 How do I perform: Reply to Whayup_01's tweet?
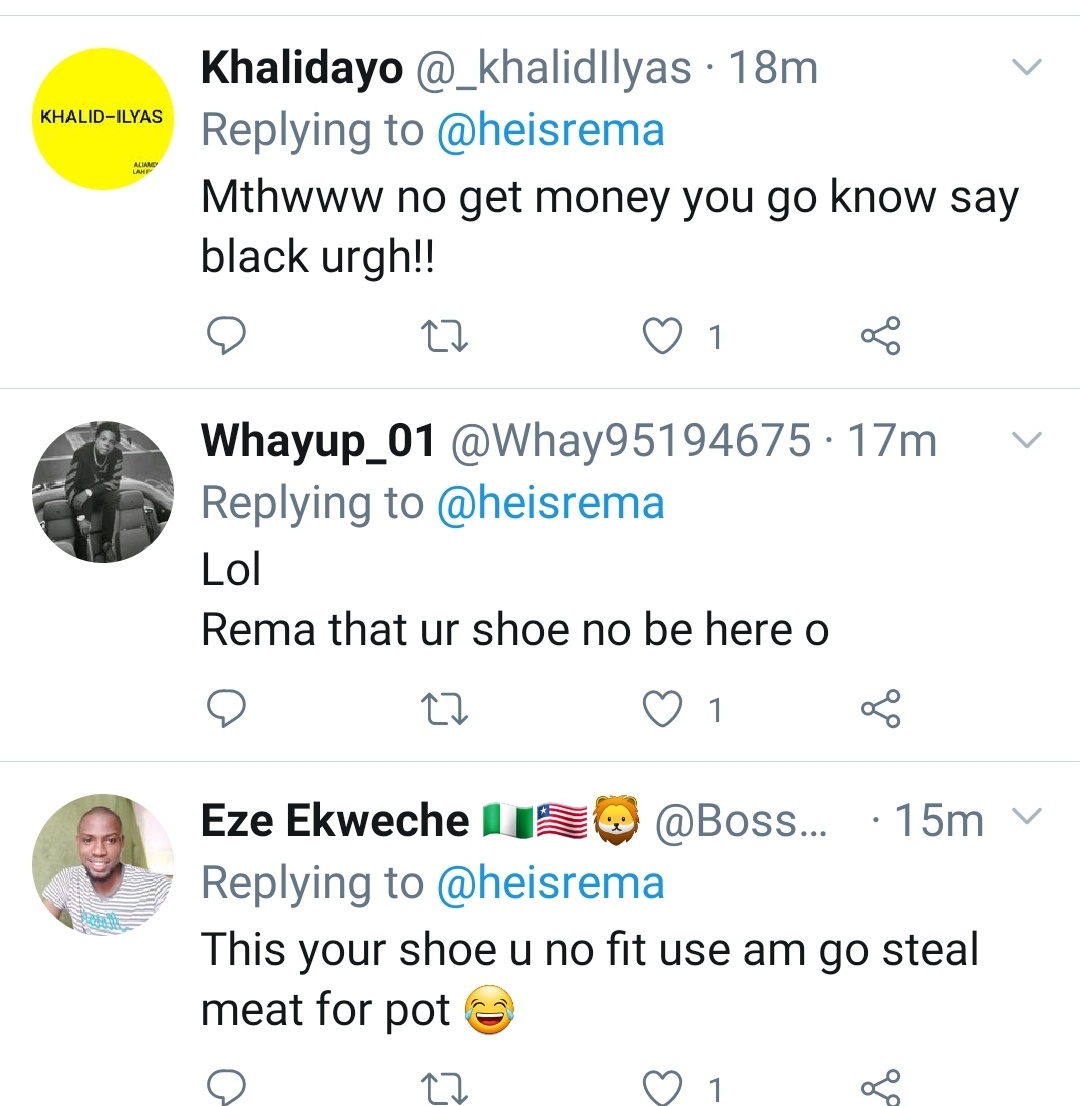click(x=226, y=709)
